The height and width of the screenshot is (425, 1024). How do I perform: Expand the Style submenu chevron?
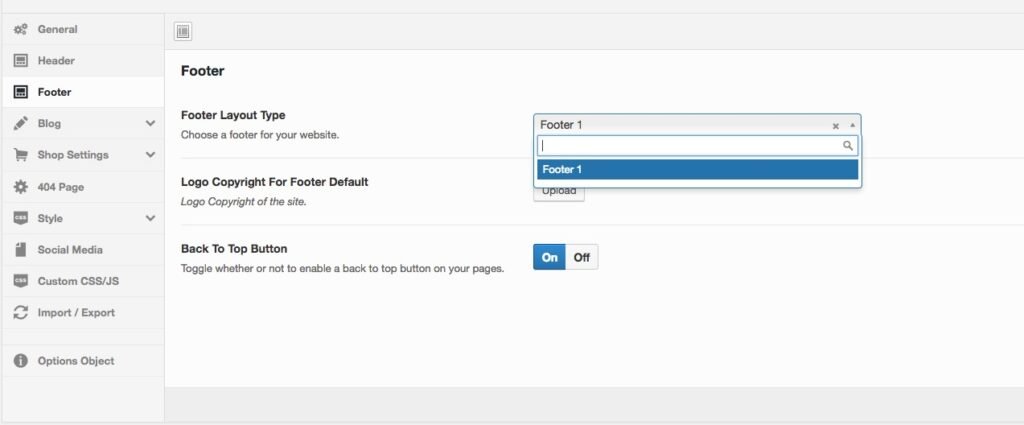click(150, 218)
